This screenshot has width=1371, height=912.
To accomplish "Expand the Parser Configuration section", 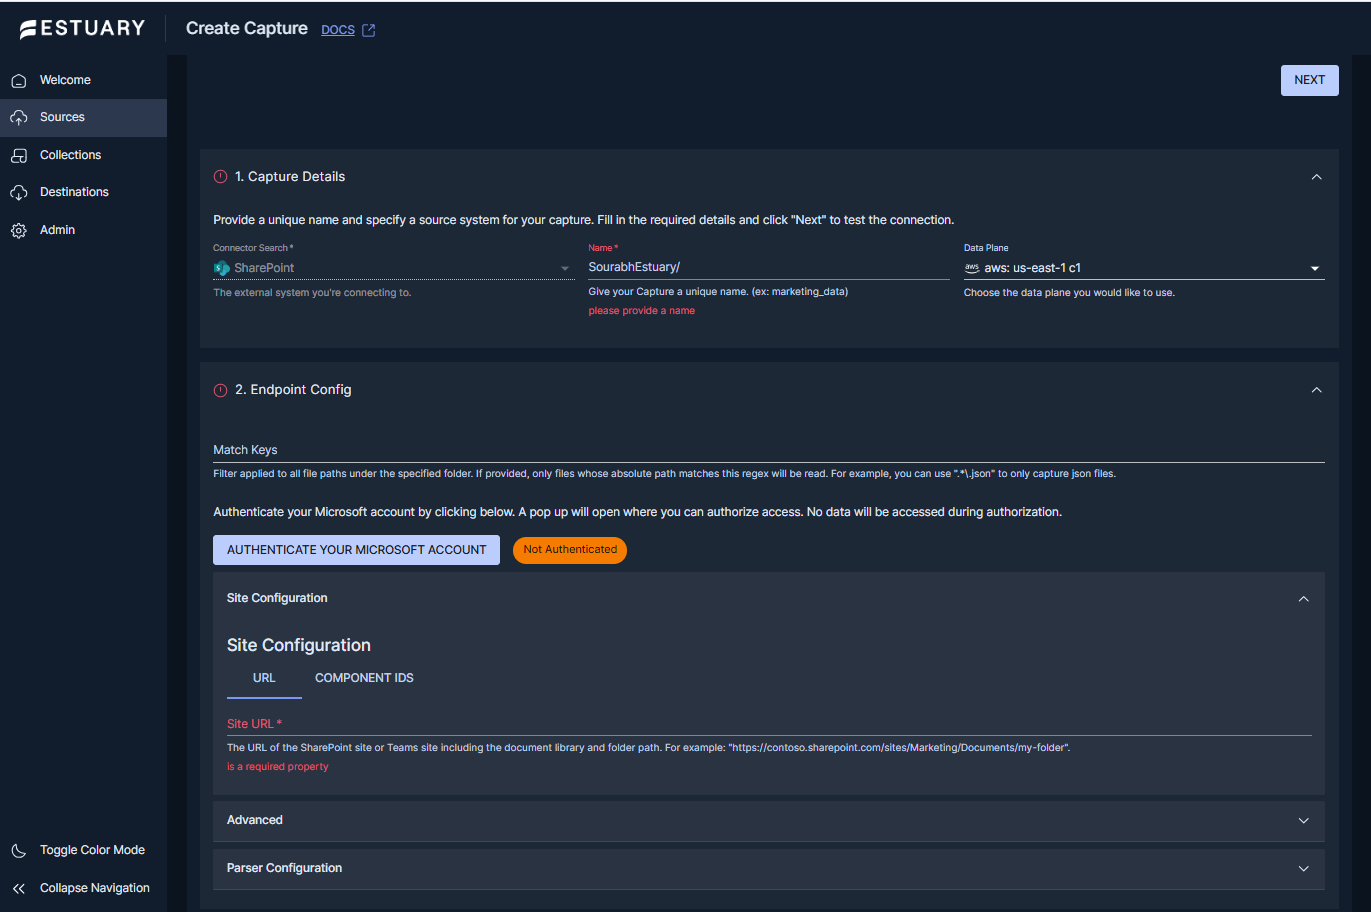I will [1303, 869].
